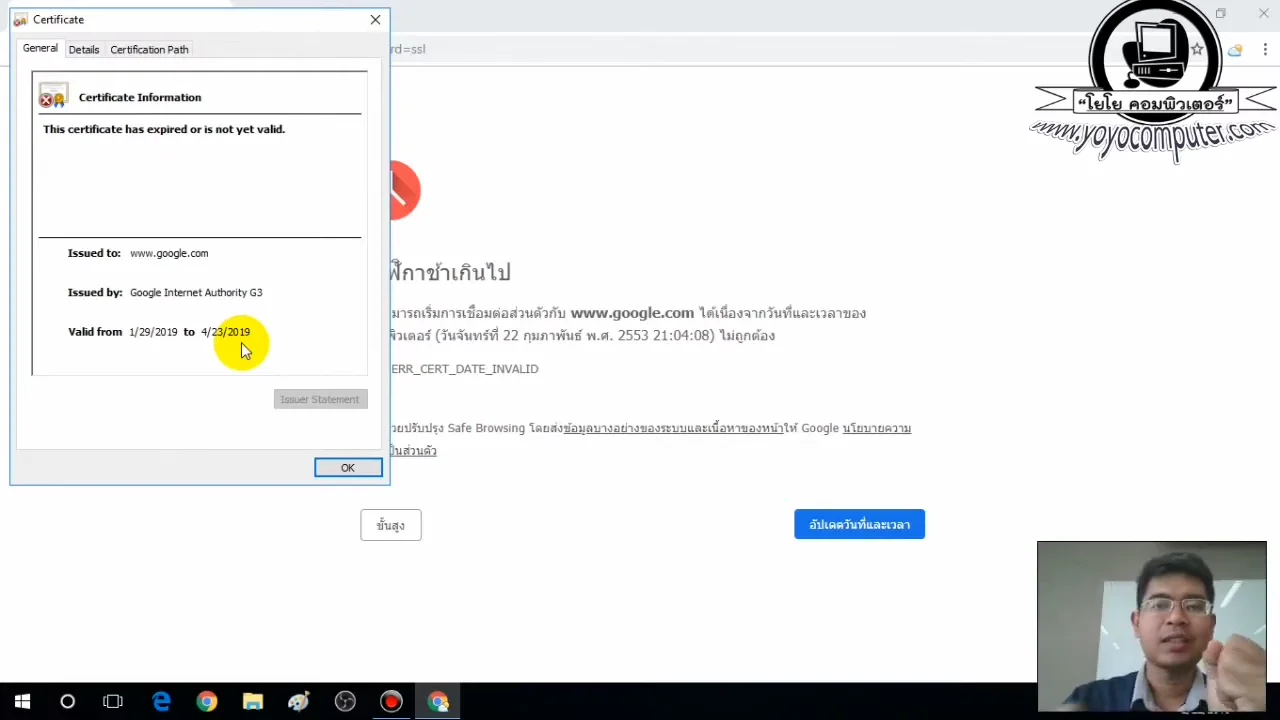Launch Microsoft Edge from the taskbar
This screenshot has width=1280, height=720.
(161, 701)
